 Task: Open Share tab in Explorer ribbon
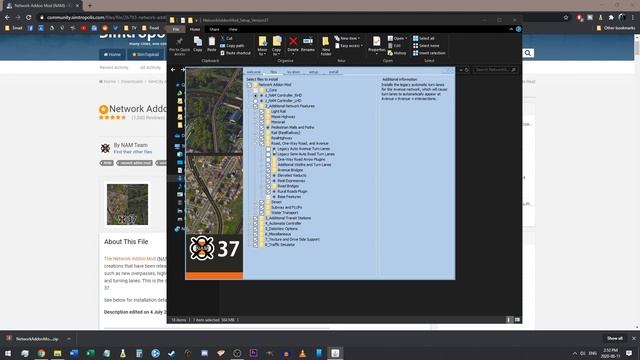214,29
